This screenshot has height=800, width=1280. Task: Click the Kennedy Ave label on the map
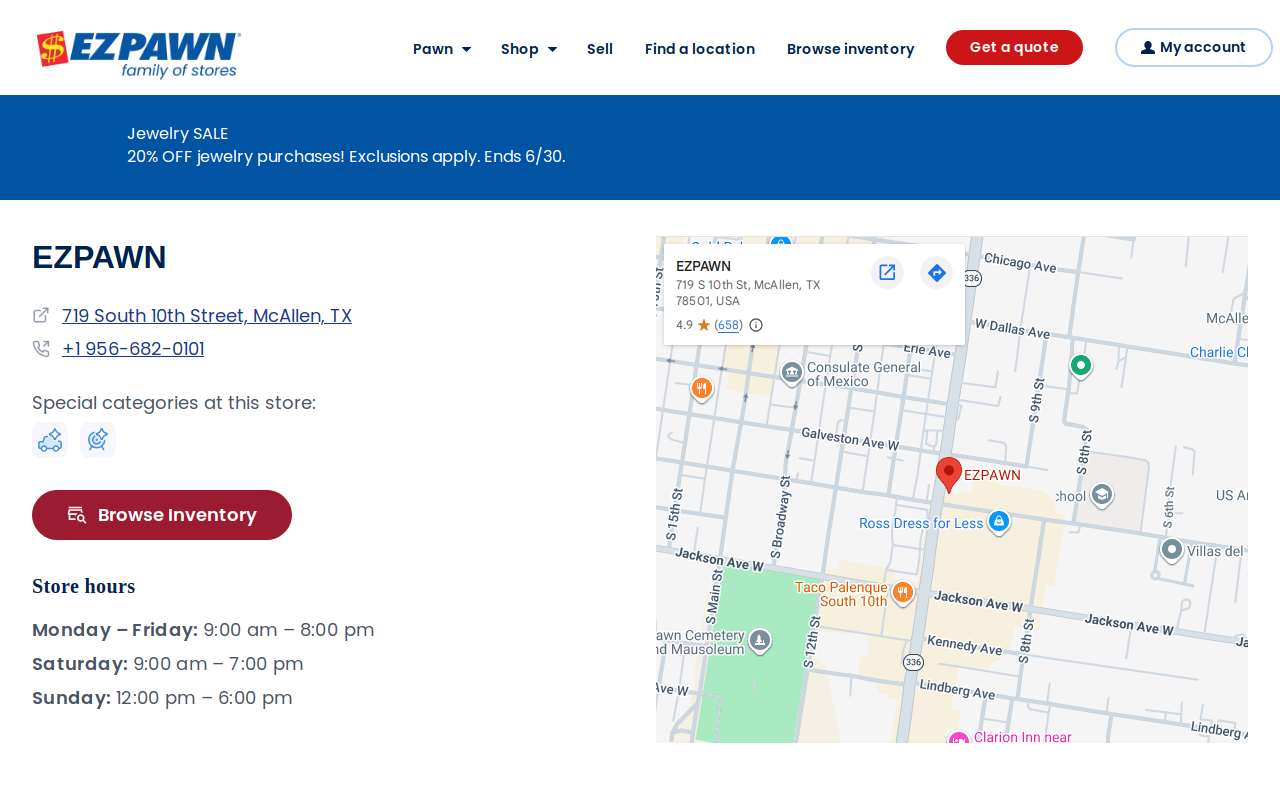(x=965, y=645)
